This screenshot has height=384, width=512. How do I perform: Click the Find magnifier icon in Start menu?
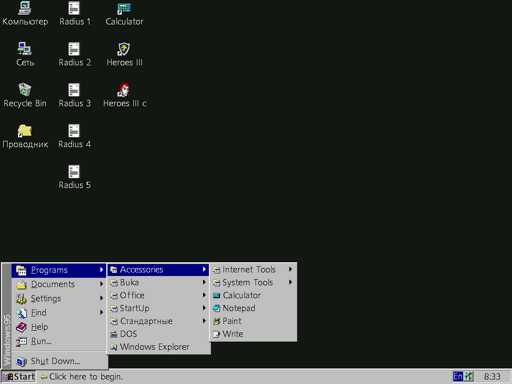(21, 313)
